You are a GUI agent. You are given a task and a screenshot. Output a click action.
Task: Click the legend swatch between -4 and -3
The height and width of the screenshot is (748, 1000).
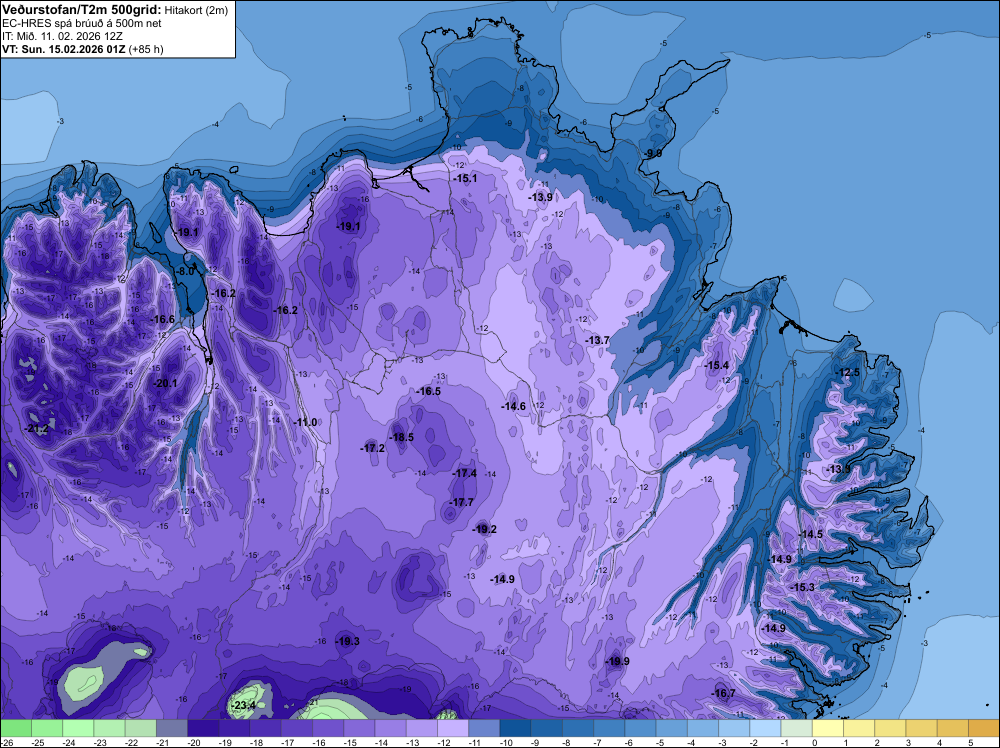pos(703,729)
